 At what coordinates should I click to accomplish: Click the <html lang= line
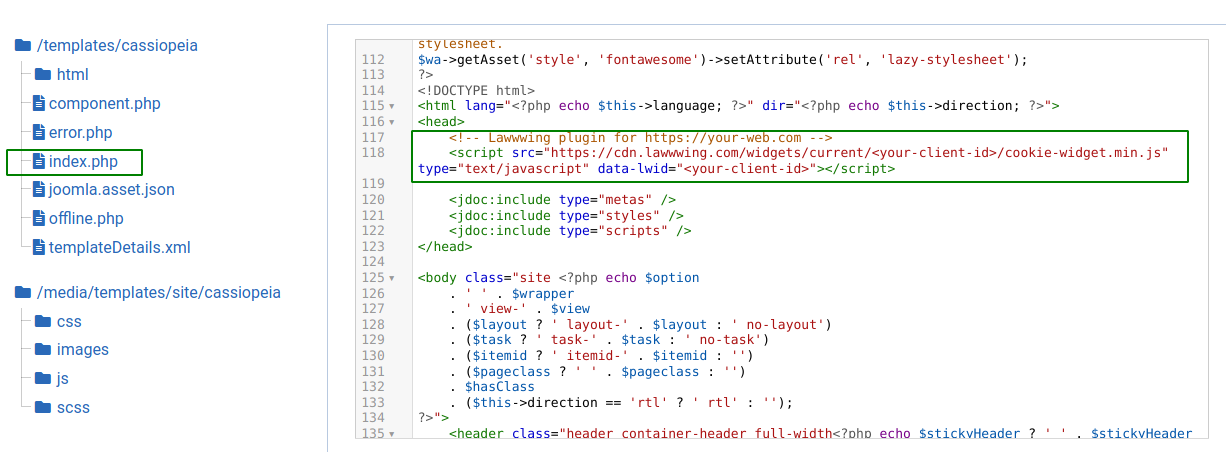pyautogui.click(x=739, y=106)
